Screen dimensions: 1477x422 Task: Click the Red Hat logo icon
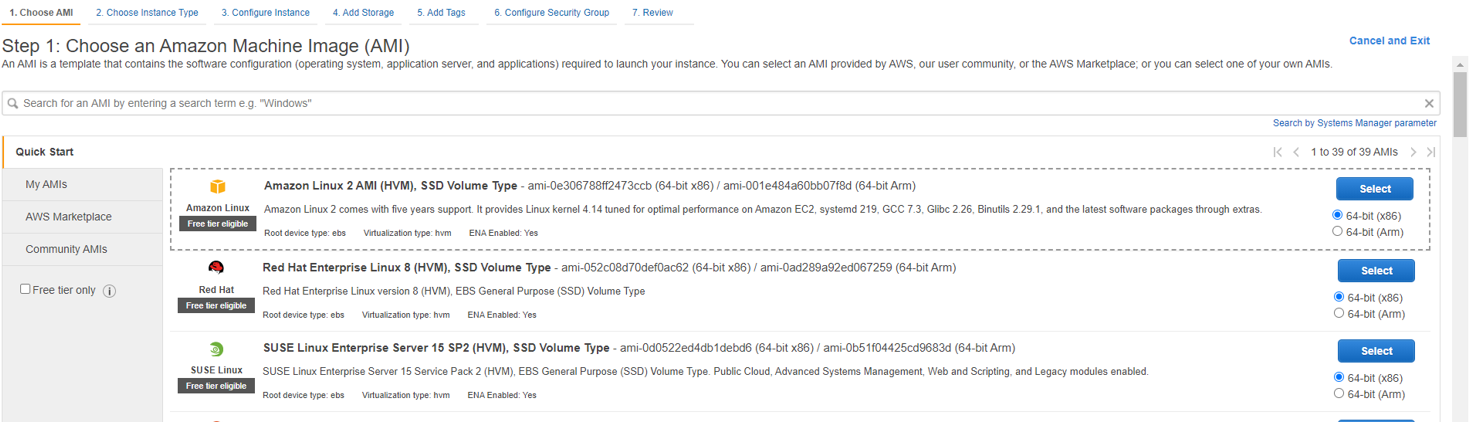click(x=216, y=268)
